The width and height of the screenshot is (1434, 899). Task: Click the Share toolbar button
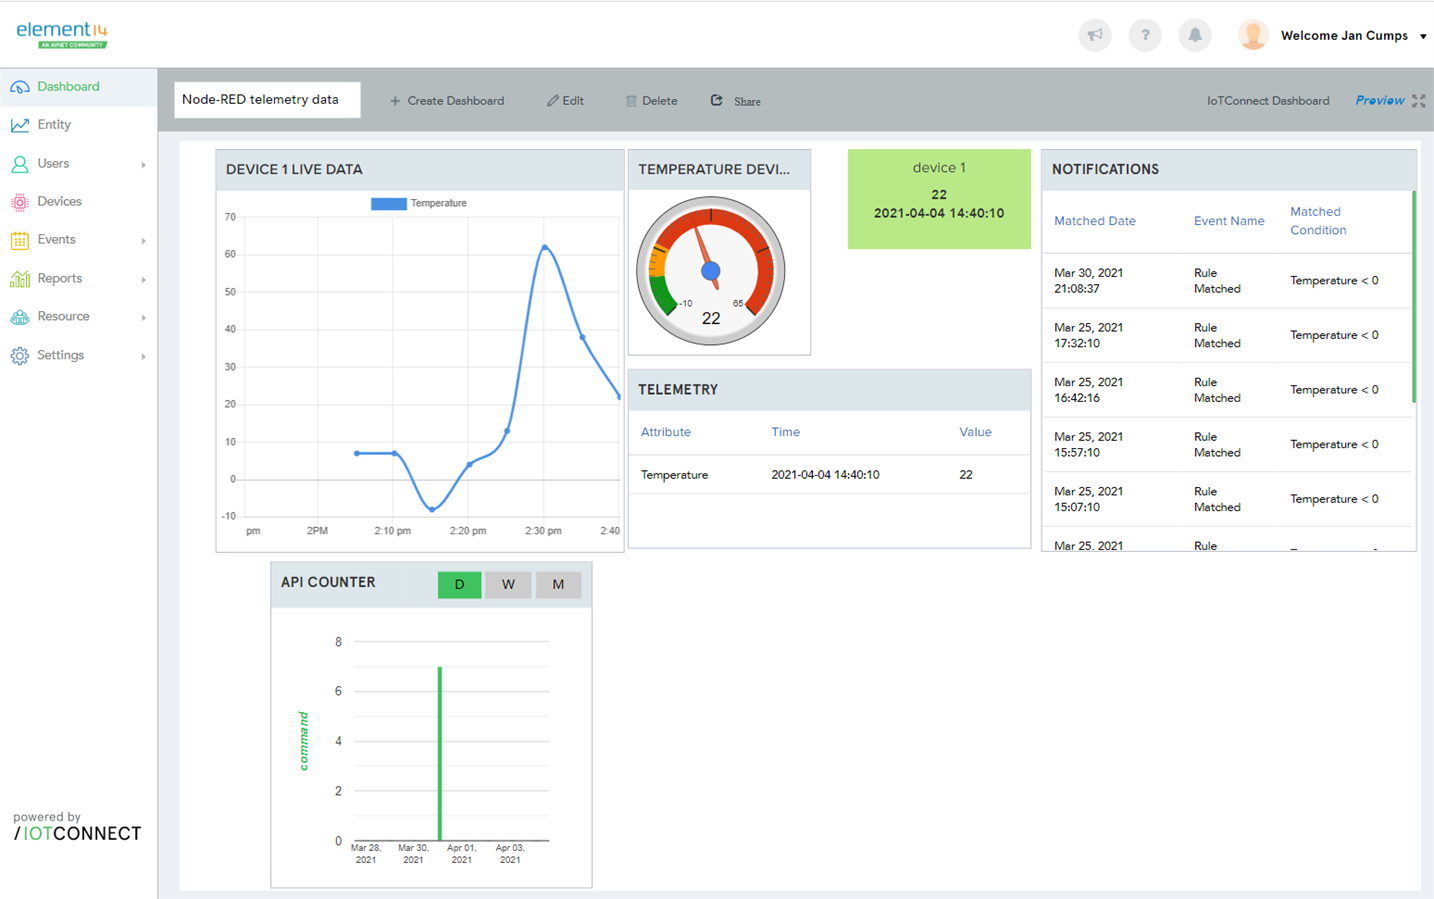click(x=736, y=101)
